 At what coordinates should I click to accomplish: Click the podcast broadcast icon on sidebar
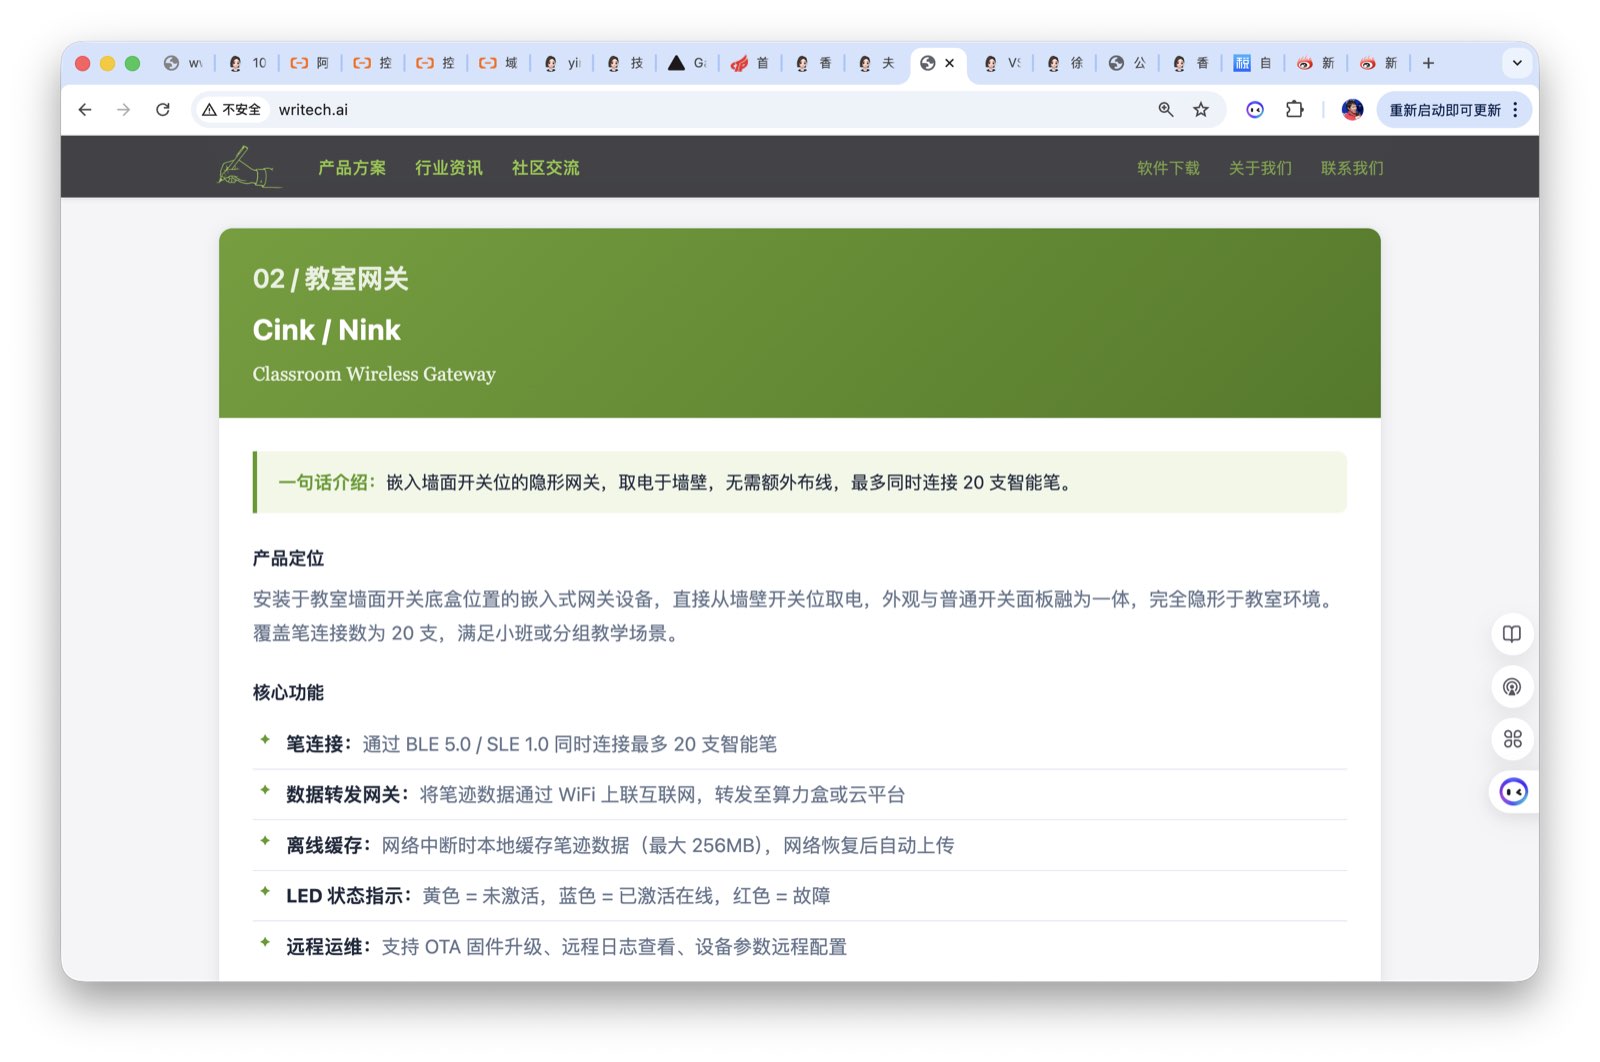[x=1512, y=687]
